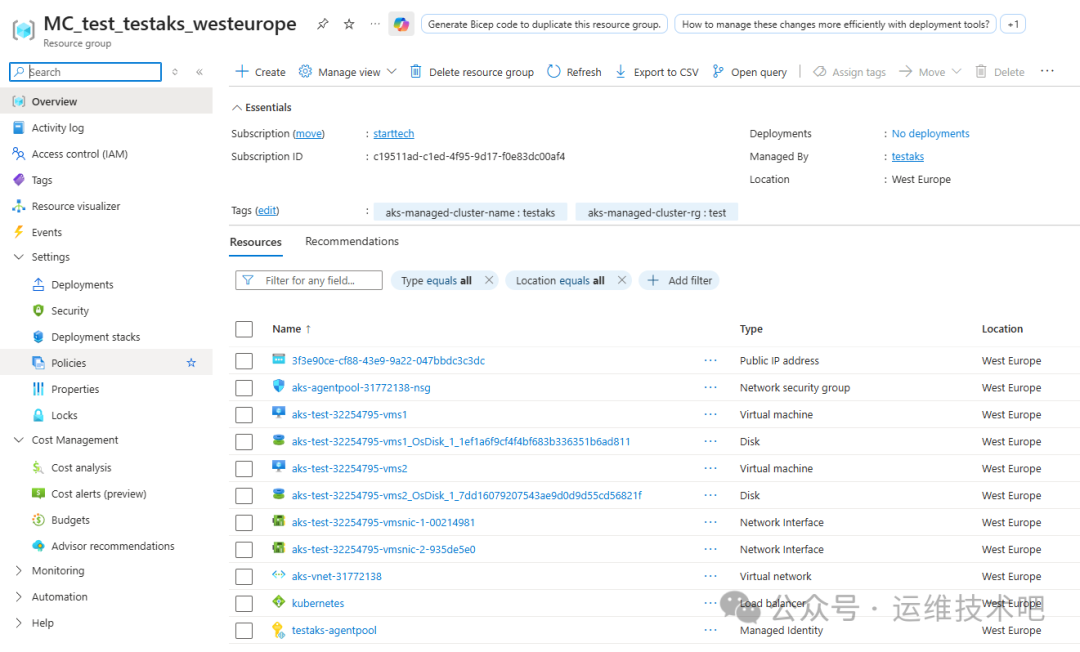Switch to the Recommendations tab
Viewport: 1080px width, 652px height.
[351, 241]
